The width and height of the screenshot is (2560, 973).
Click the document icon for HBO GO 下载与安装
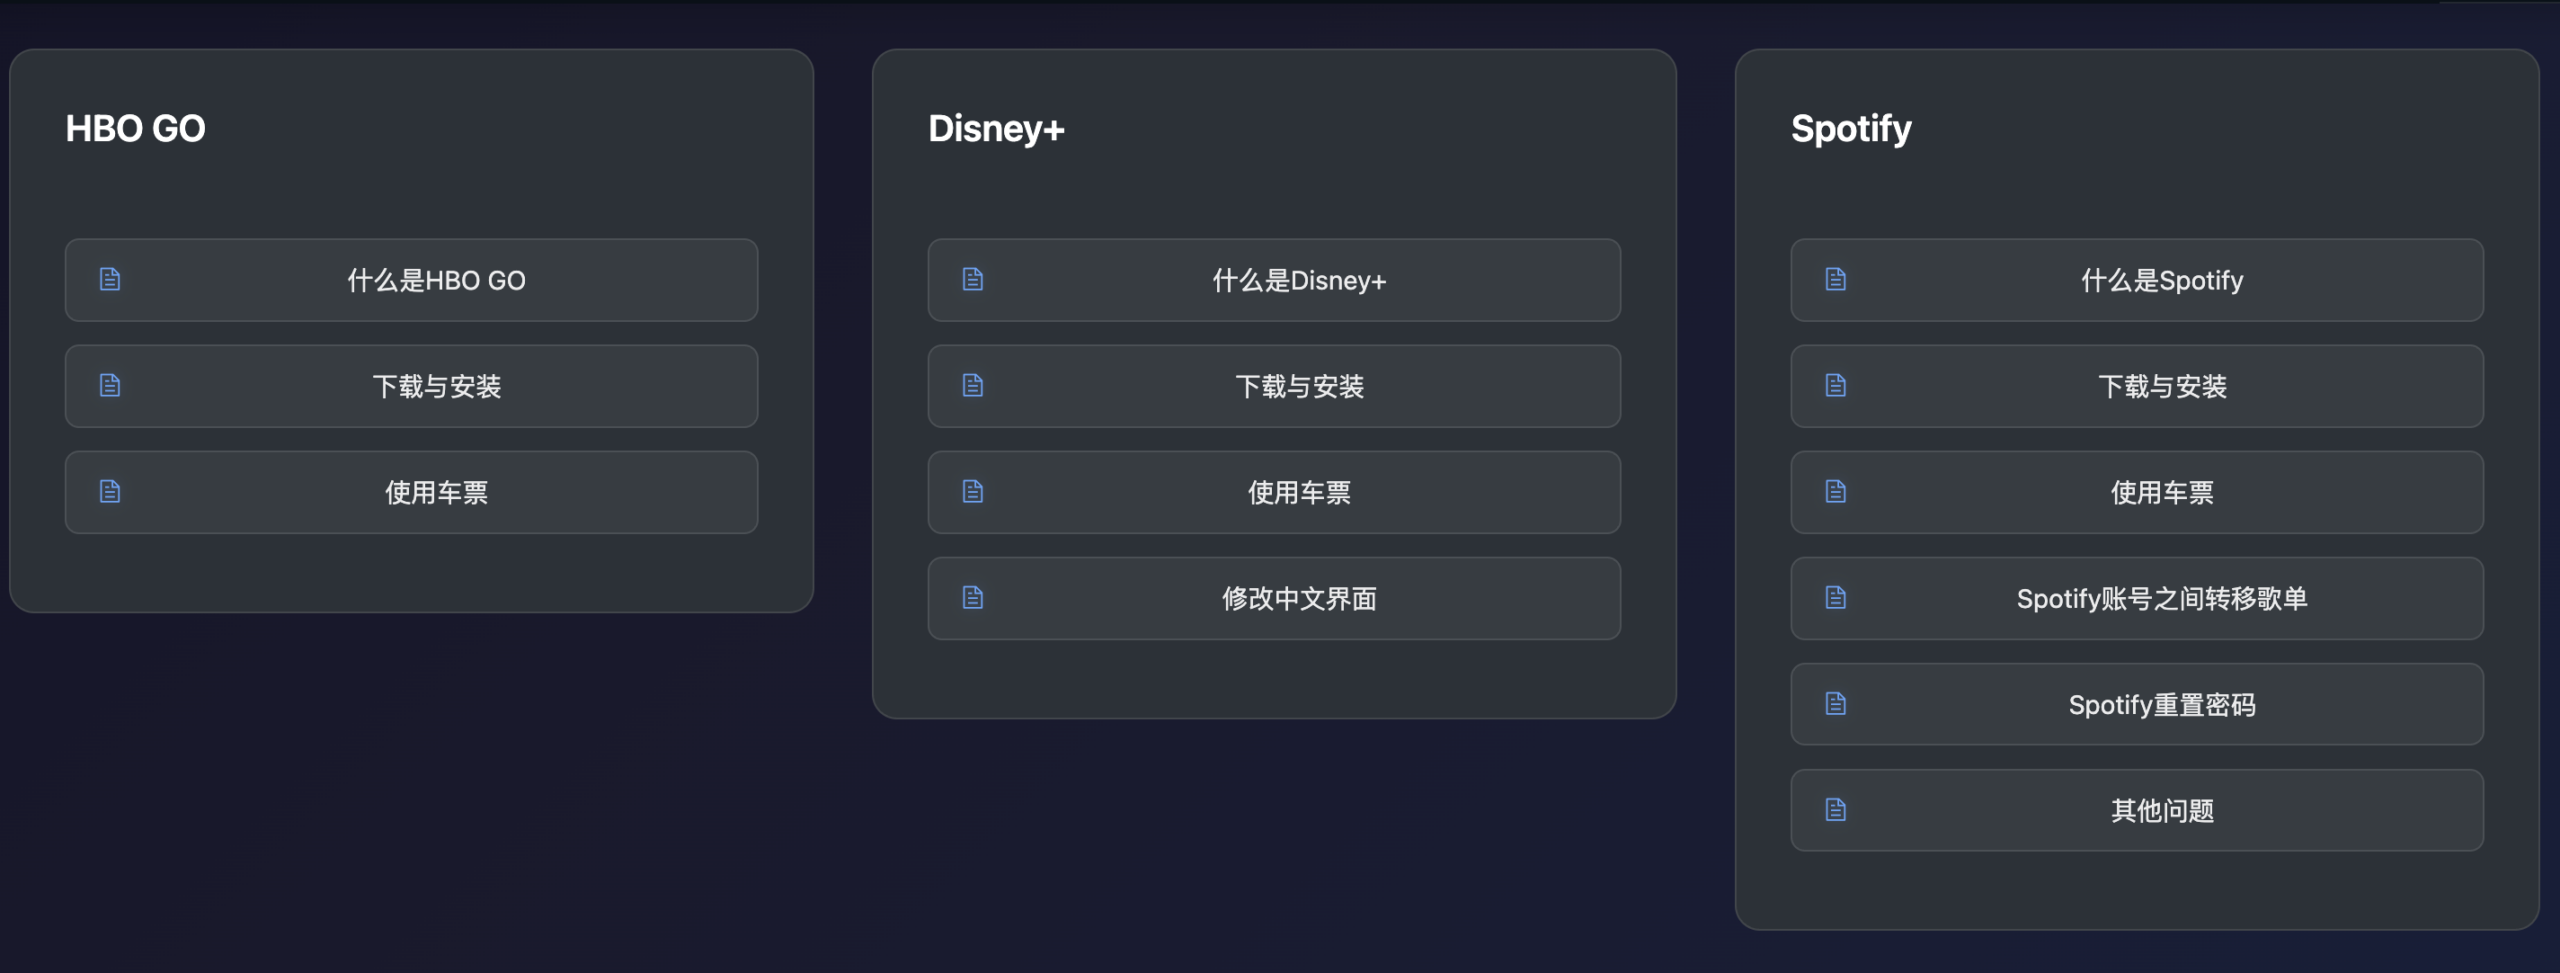[110, 386]
